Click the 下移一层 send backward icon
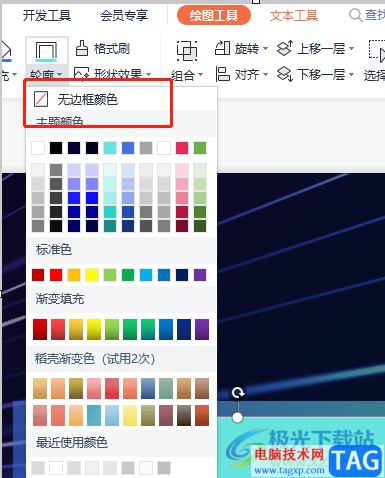The height and width of the screenshot is (478, 385). coord(285,74)
